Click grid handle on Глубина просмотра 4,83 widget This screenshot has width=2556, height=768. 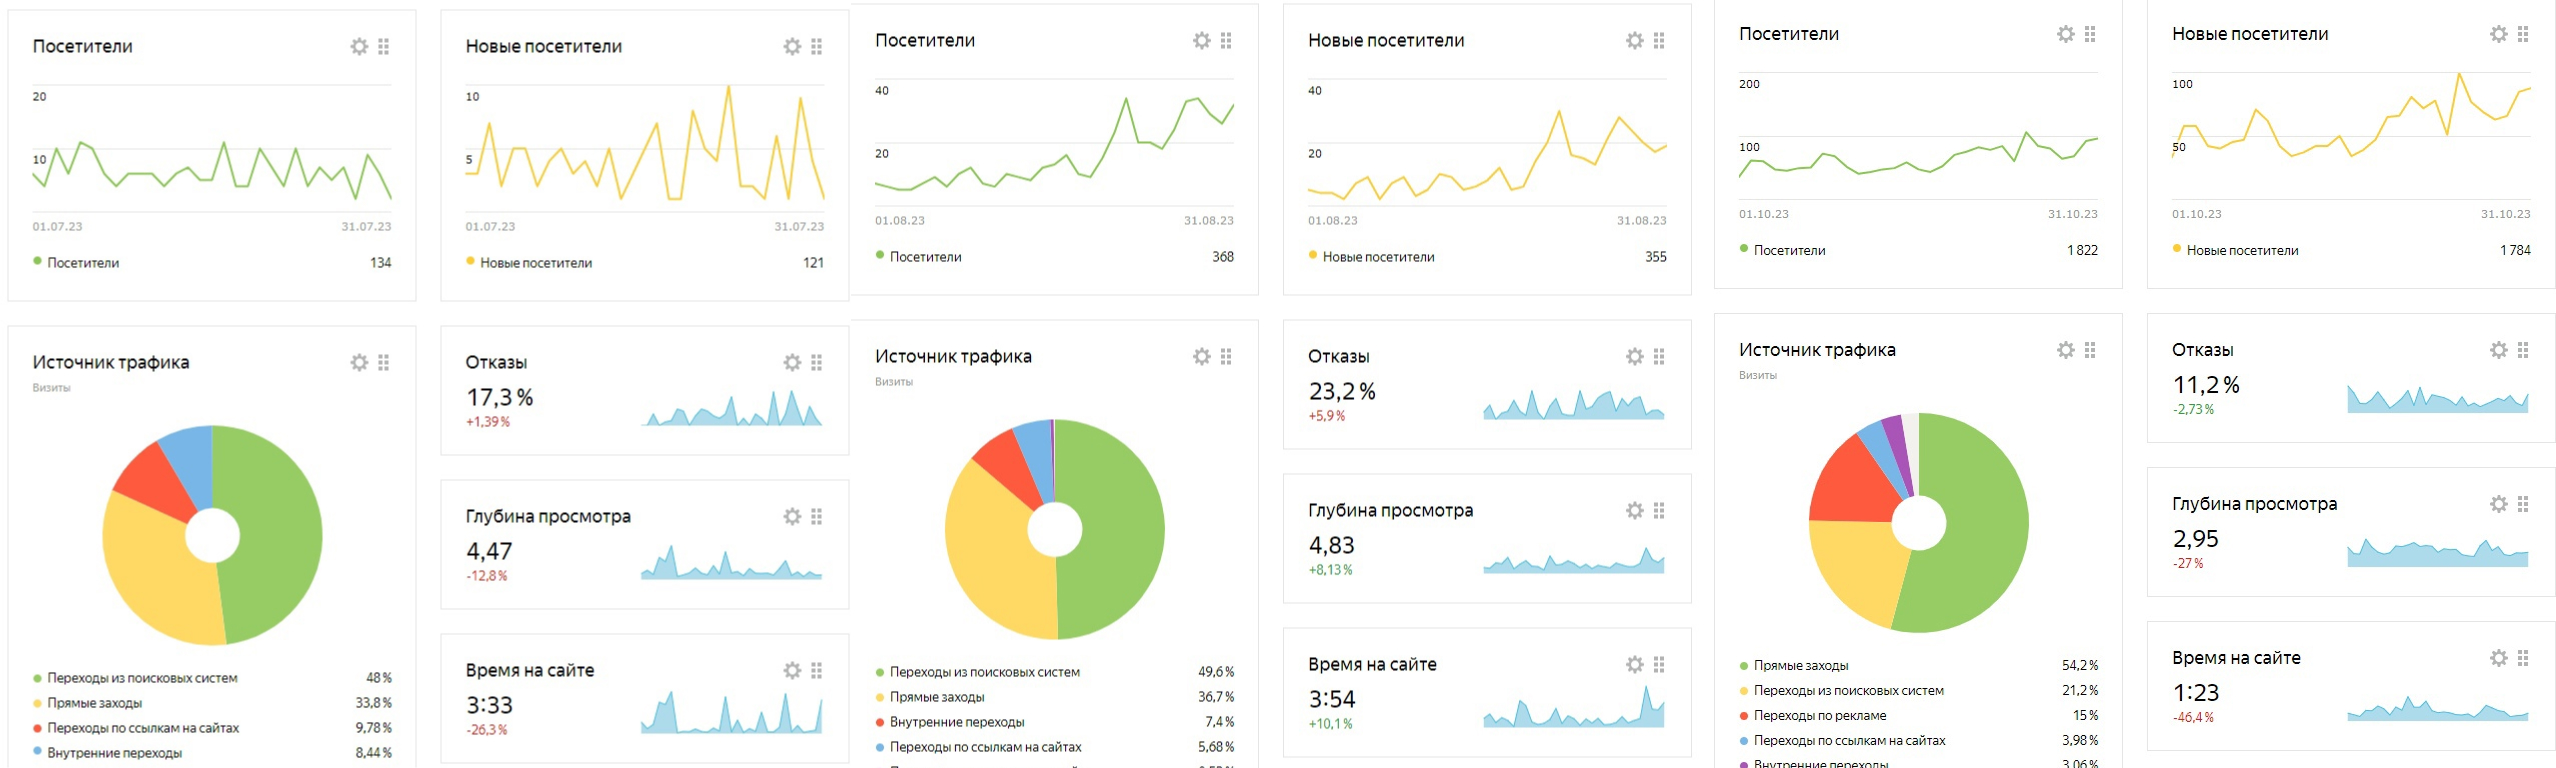1659,511
